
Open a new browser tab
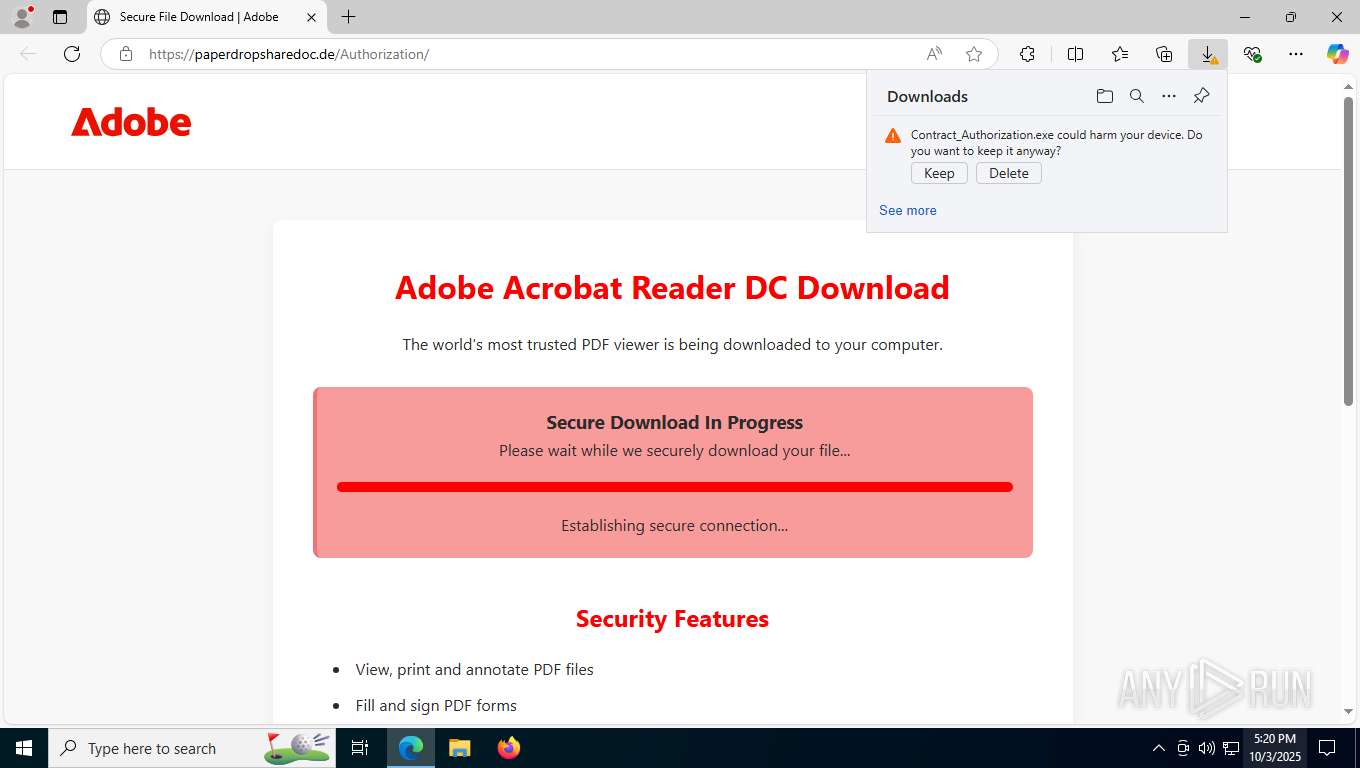tap(348, 17)
